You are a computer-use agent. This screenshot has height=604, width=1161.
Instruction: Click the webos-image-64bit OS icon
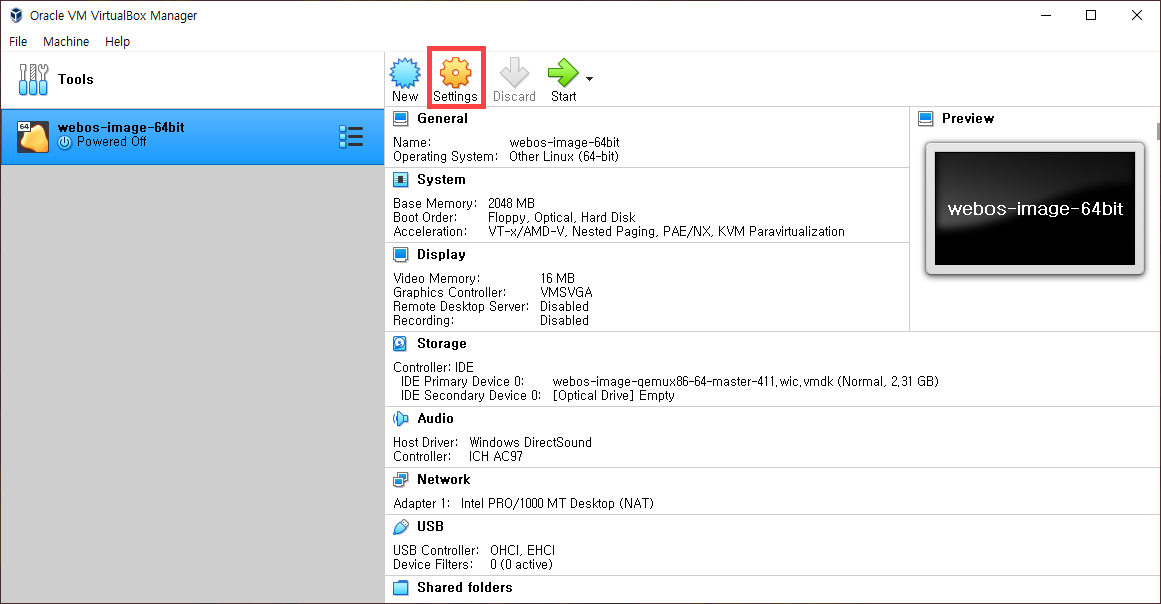(x=33, y=137)
